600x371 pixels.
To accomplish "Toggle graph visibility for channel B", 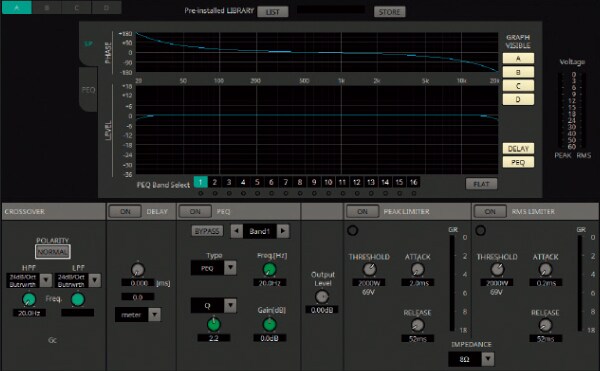I will pyautogui.click(x=518, y=72).
